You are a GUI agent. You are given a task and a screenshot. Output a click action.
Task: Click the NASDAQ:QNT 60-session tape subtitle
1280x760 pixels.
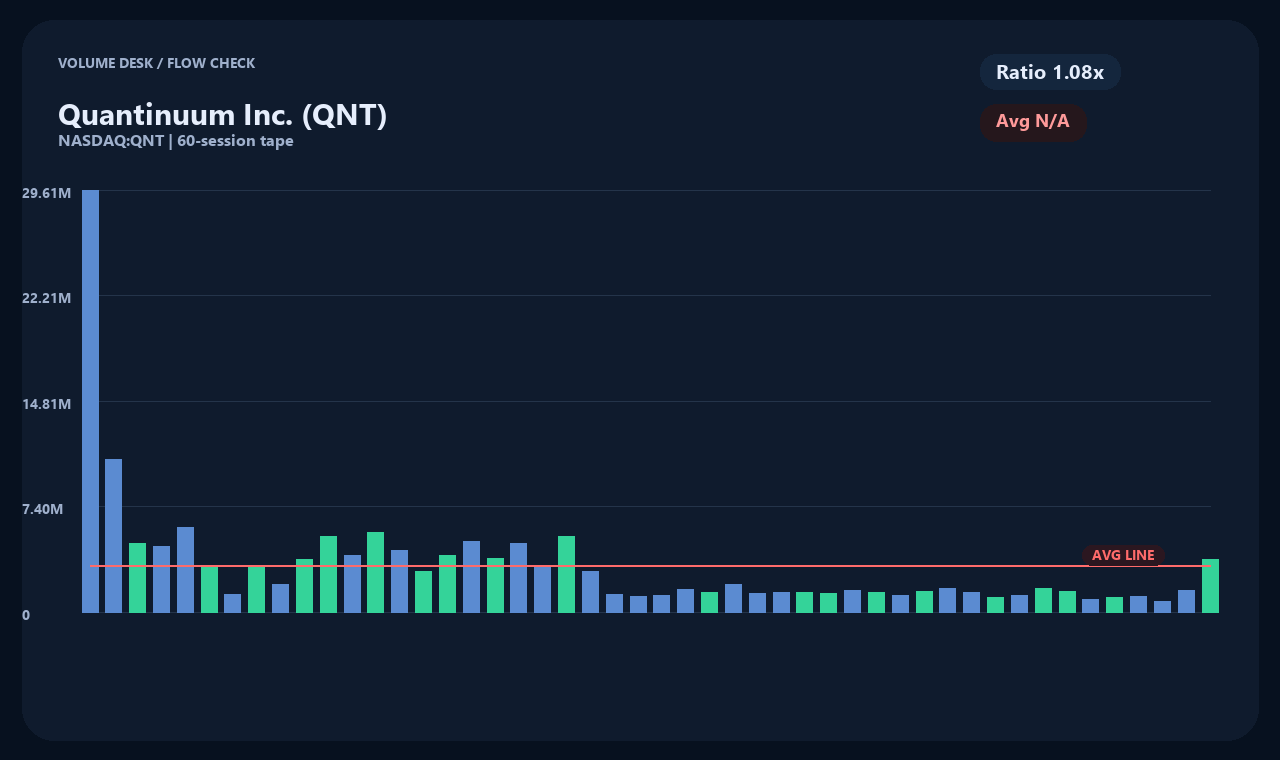point(176,141)
